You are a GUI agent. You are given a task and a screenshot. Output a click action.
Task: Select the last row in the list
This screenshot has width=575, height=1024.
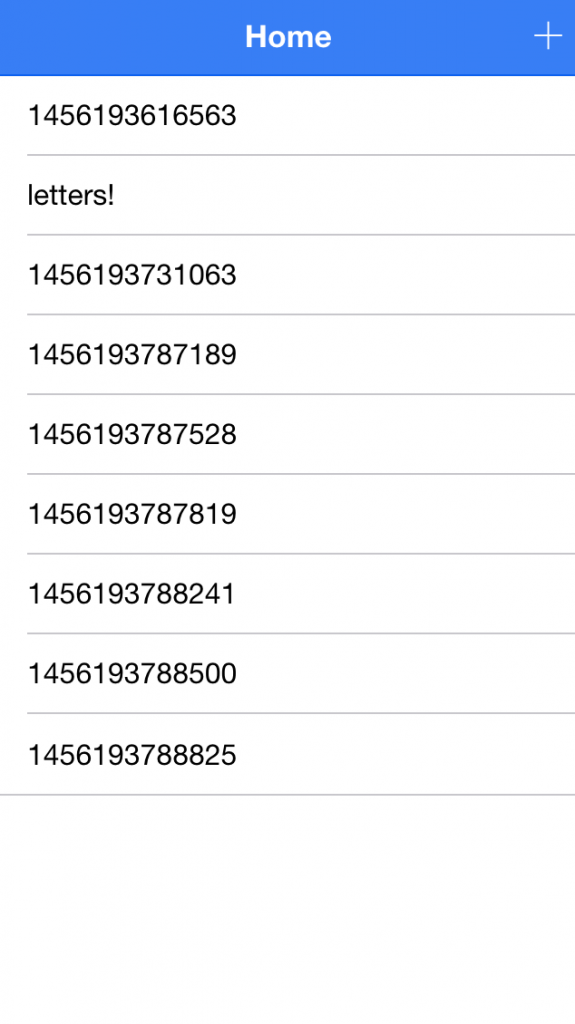click(288, 754)
